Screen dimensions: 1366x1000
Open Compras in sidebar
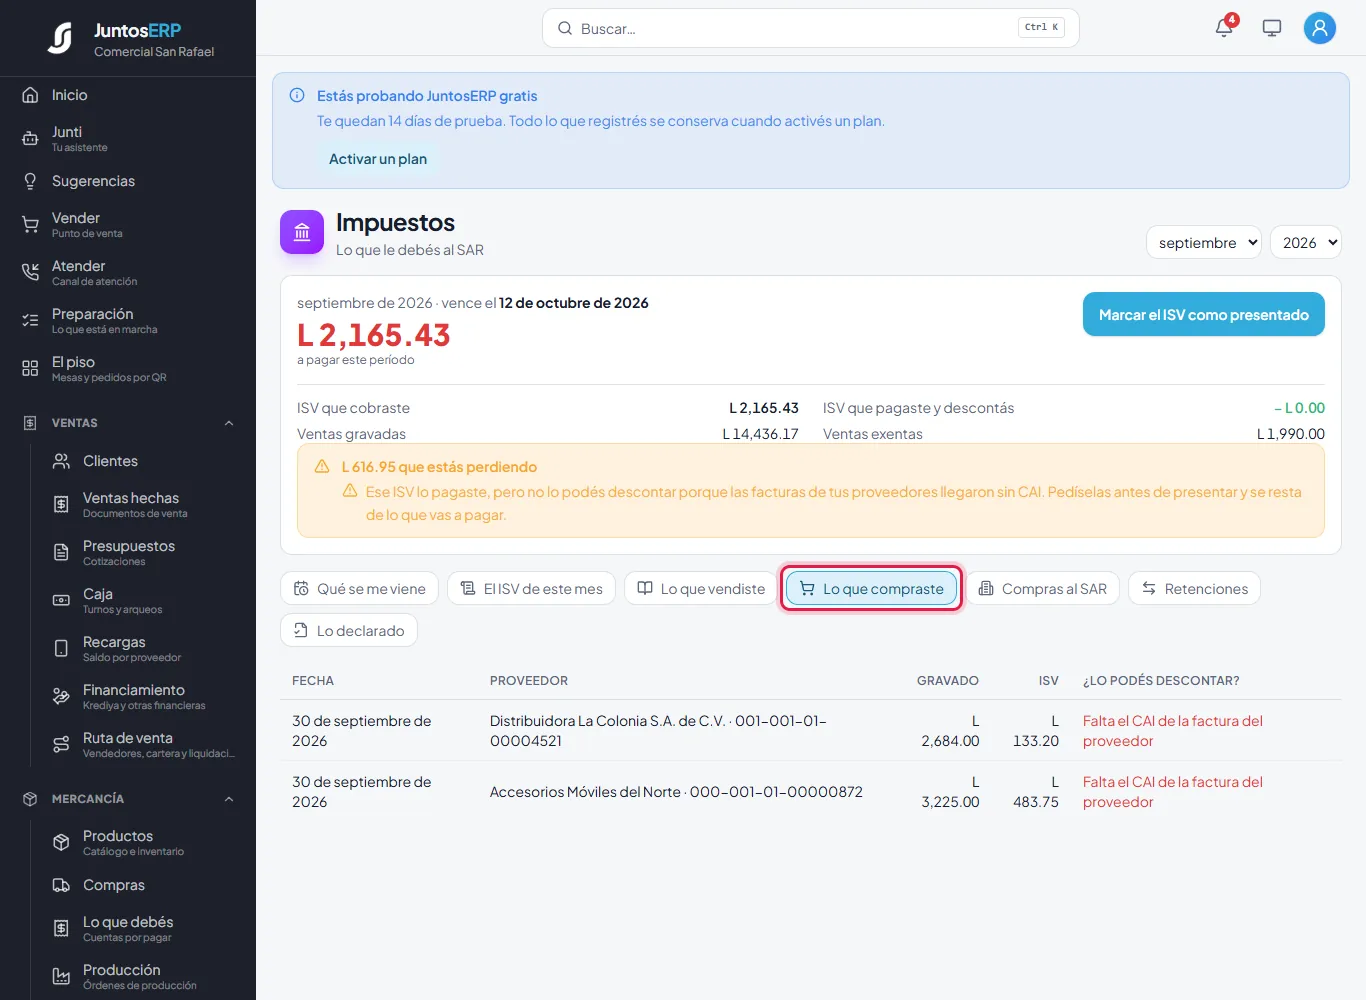pos(143,885)
